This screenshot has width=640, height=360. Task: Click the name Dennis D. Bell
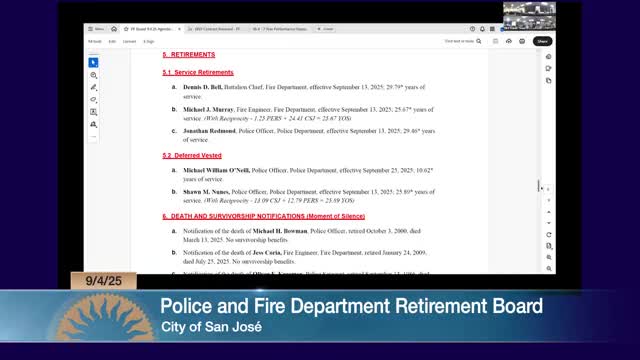[202, 87]
